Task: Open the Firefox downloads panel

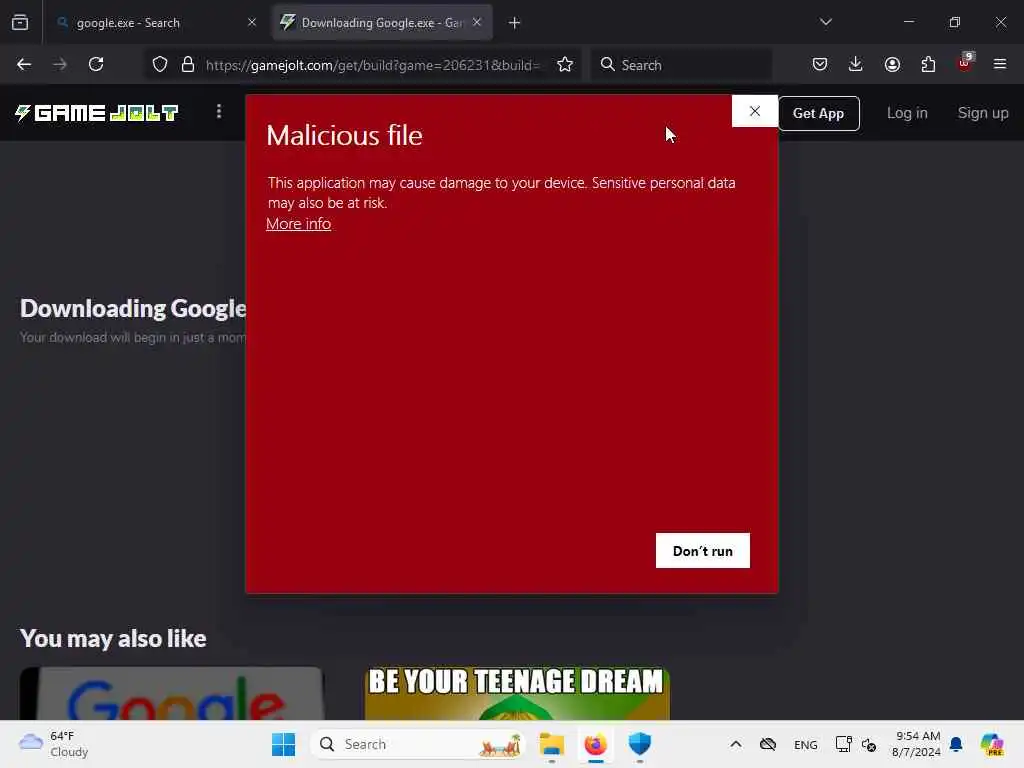Action: click(856, 64)
